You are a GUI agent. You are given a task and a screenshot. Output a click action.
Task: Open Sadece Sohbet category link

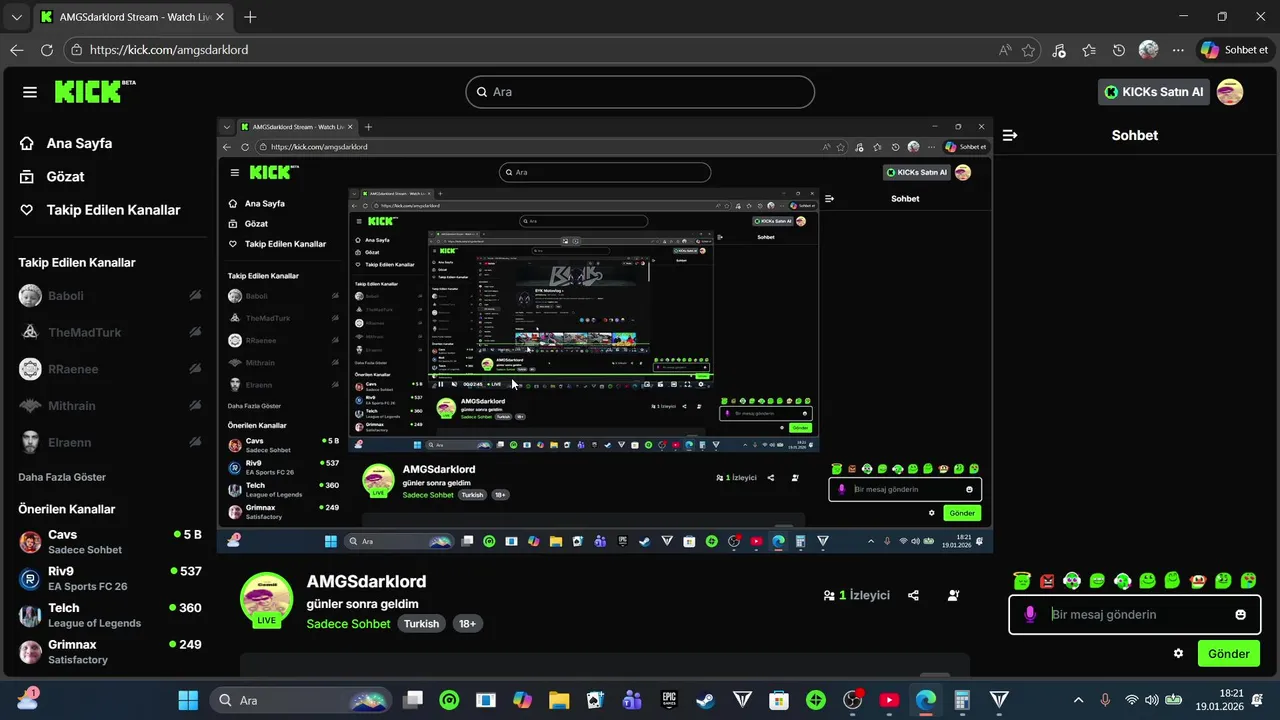(x=349, y=623)
